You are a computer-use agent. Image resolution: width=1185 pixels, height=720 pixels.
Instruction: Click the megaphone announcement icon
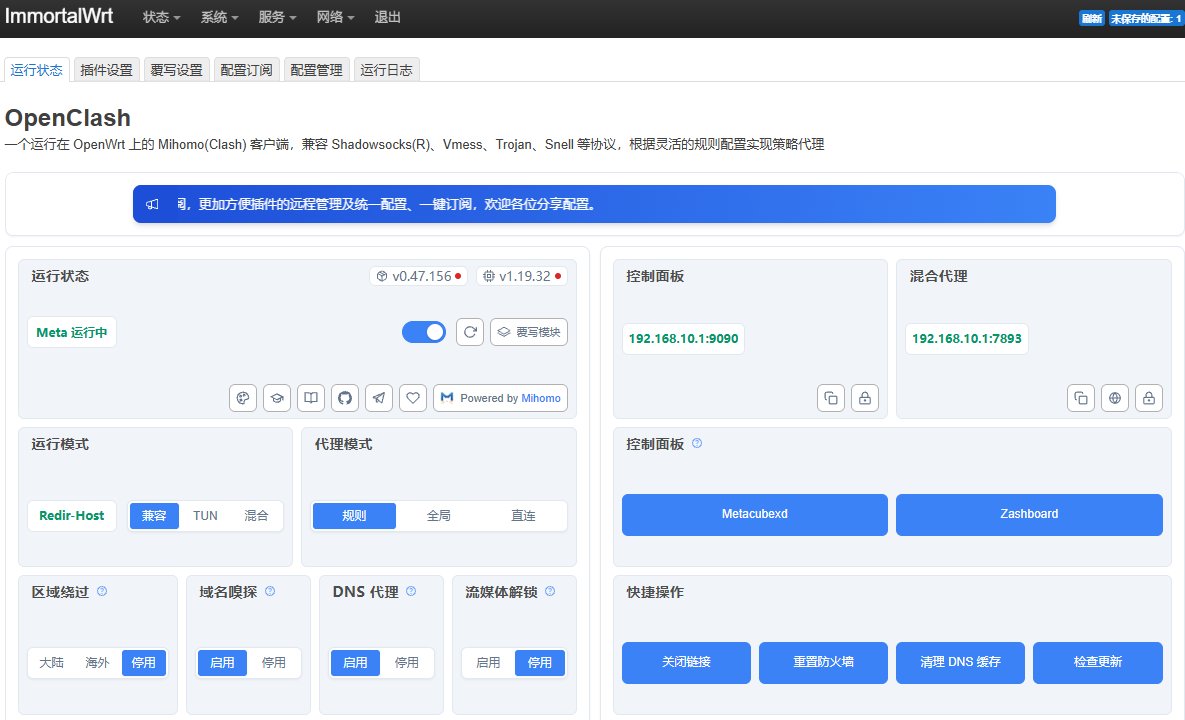(x=152, y=204)
